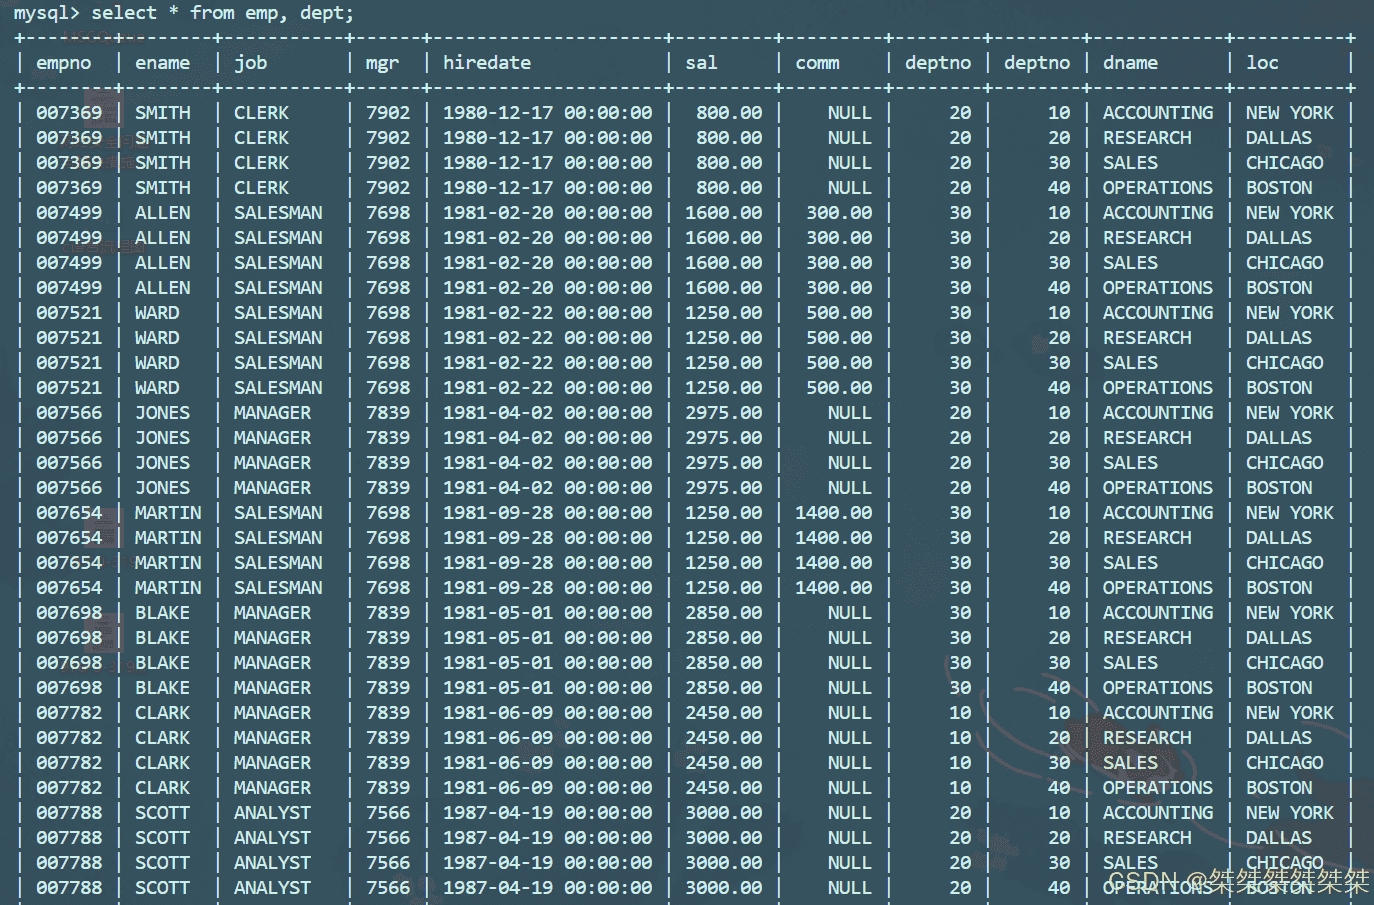Click sal "1600.00" in the ALLEN–RESEARCH row
The width and height of the screenshot is (1374, 905).
click(x=723, y=238)
